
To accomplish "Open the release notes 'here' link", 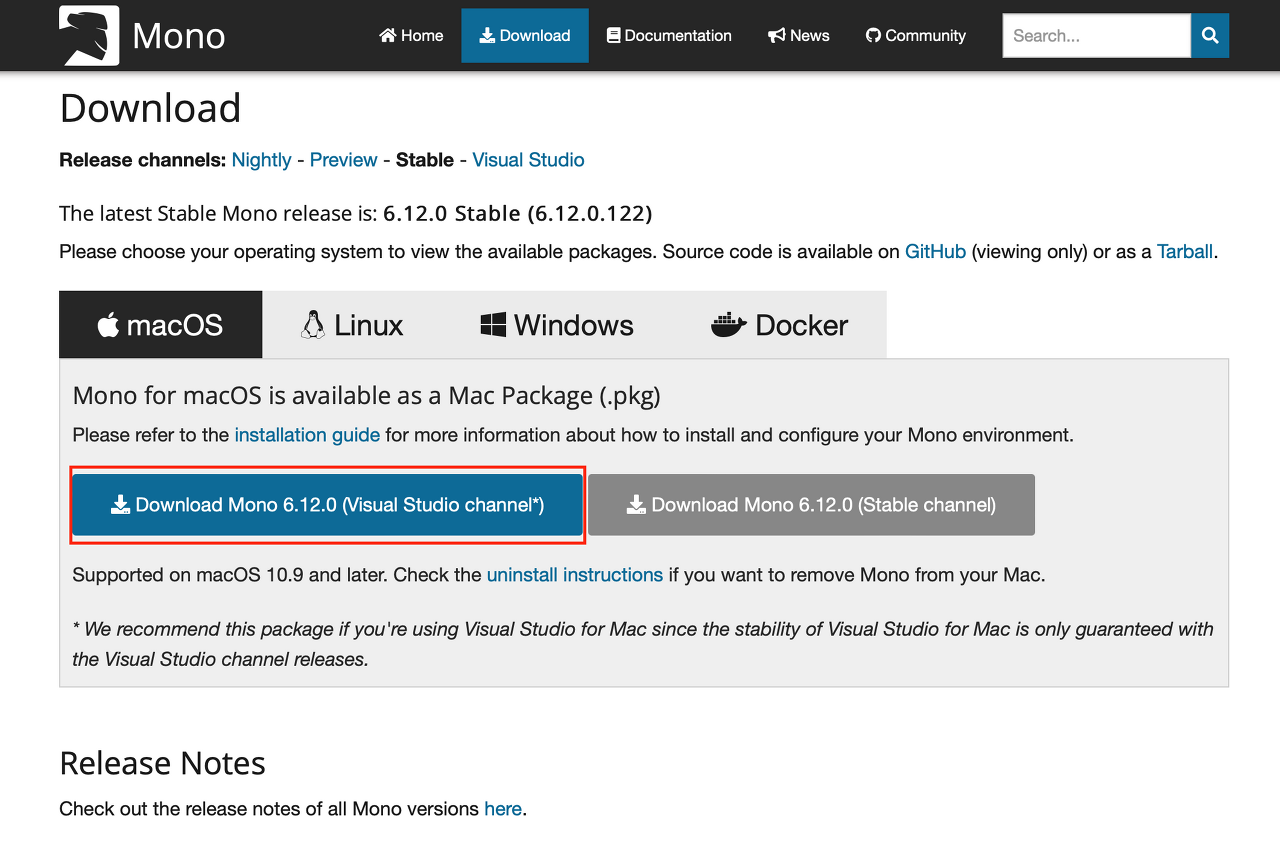I will coord(503,809).
